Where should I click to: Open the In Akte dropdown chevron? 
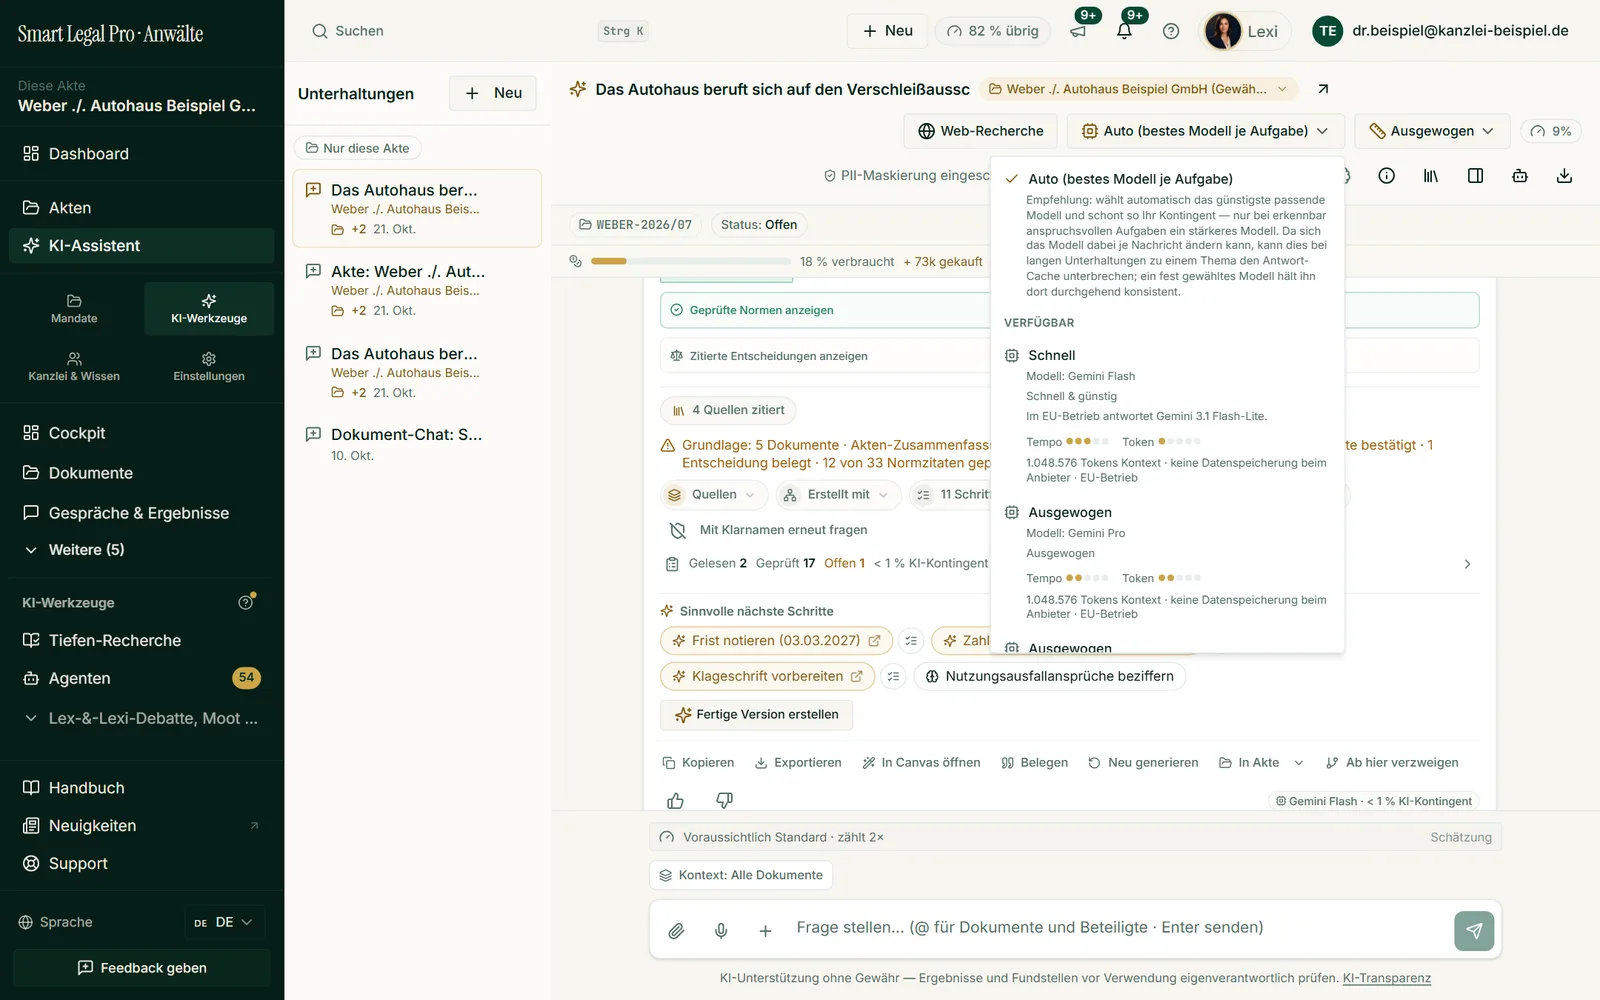[x=1299, y=763]
